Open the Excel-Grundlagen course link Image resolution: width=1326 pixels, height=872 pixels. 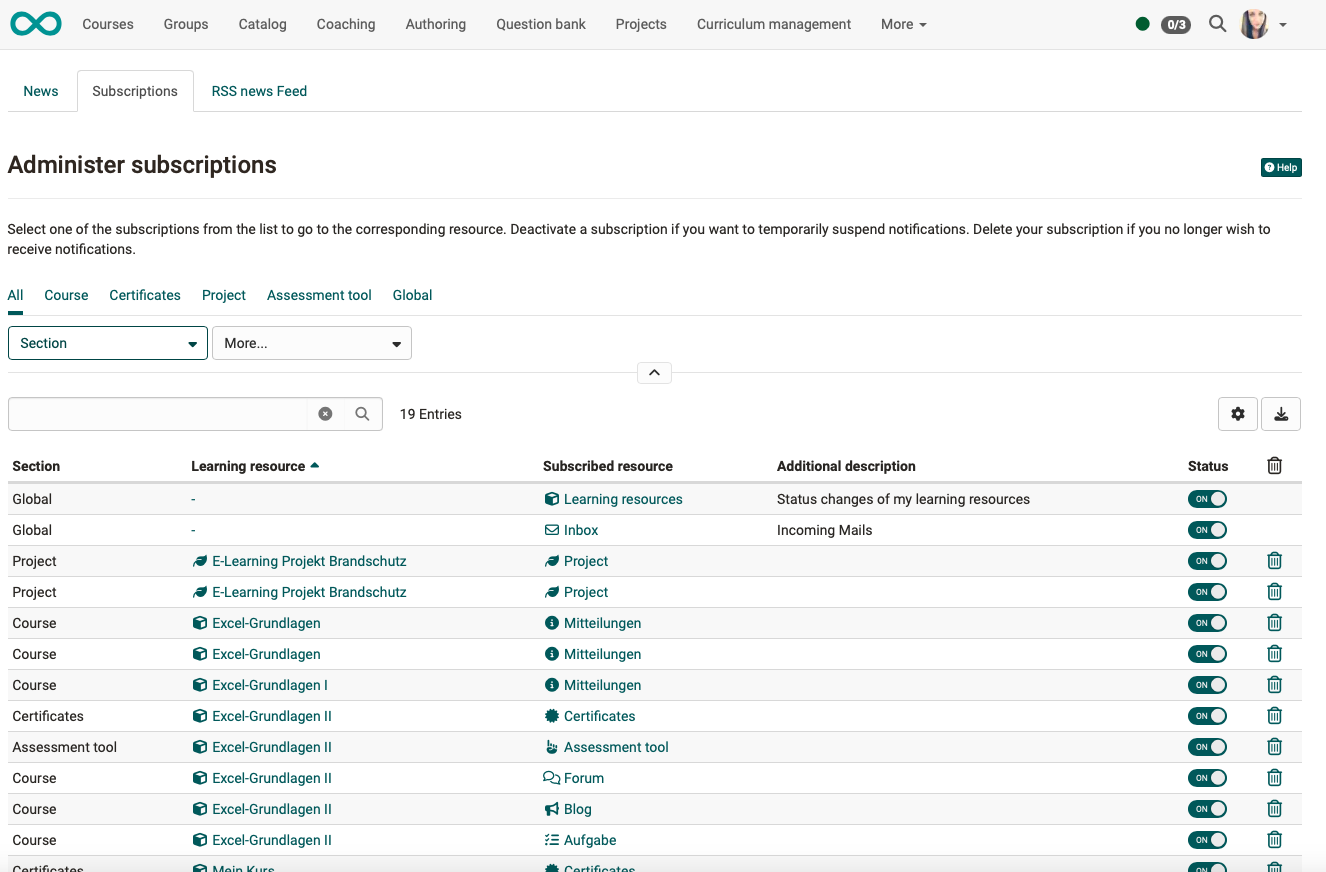266,622
